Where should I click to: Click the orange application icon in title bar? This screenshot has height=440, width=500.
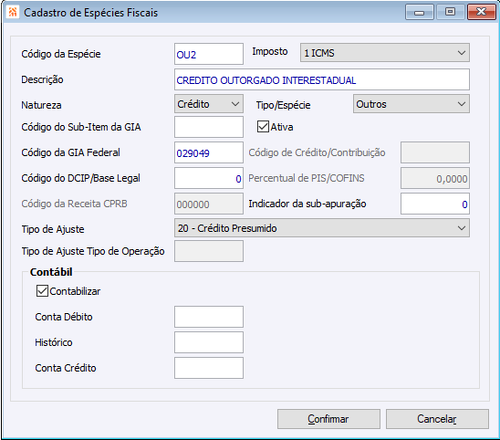click(12, 13)
